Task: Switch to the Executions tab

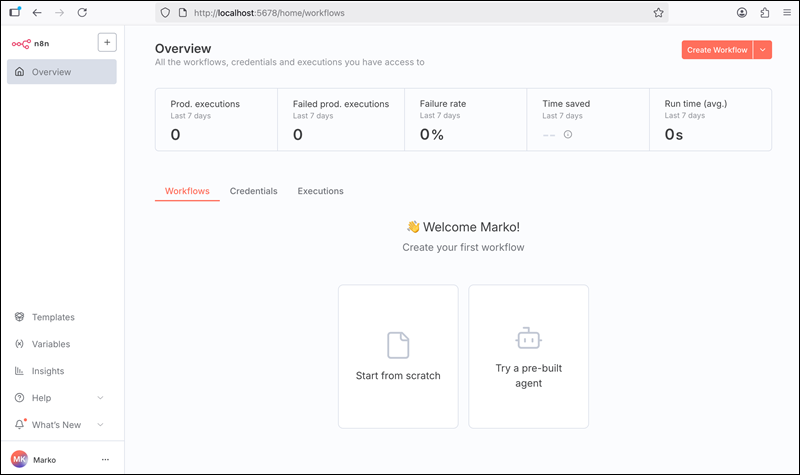Action: coord(320,191)
